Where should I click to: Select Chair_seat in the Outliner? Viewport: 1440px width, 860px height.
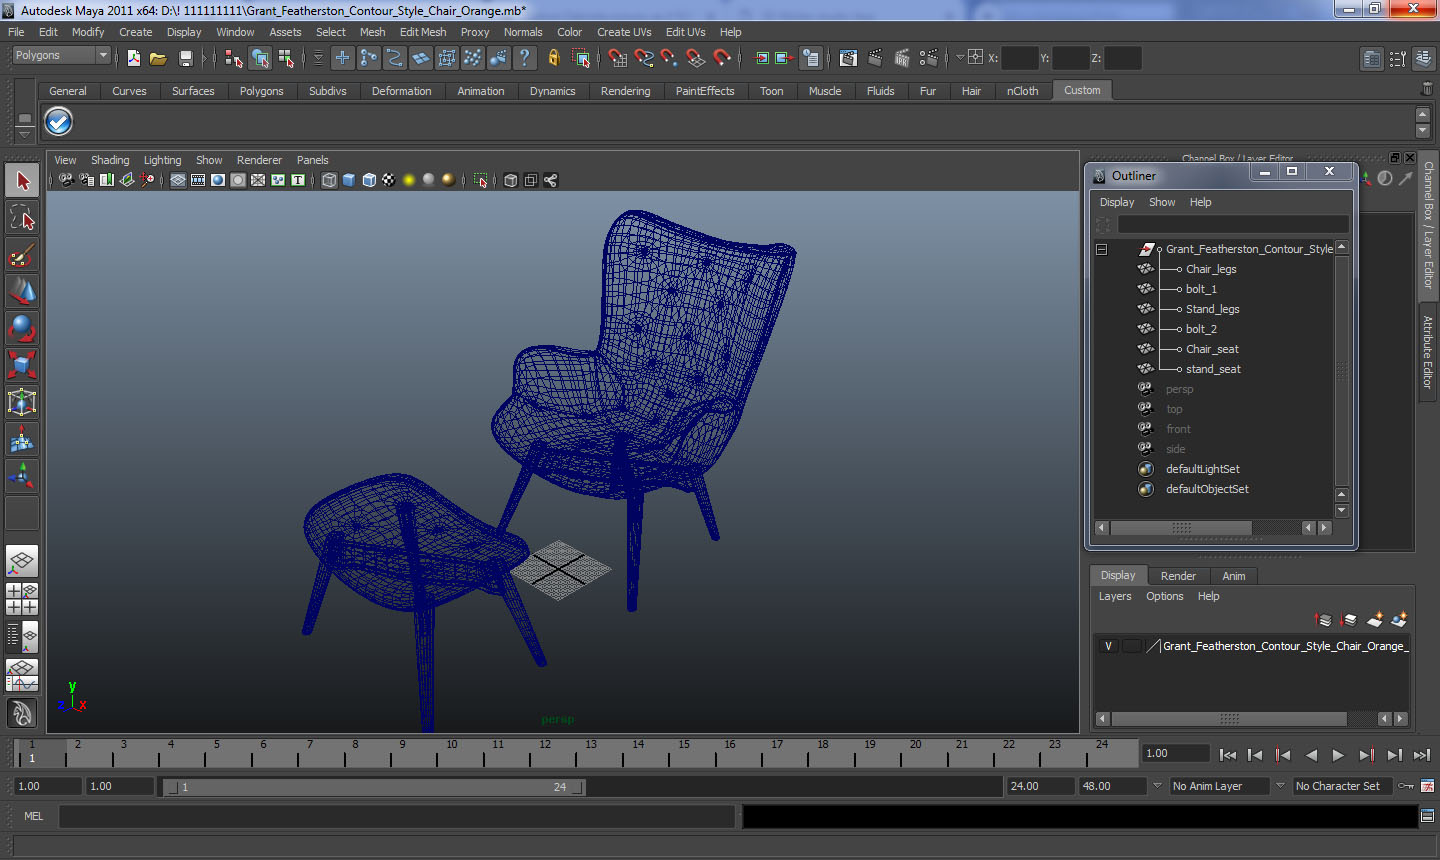click(x=1212, y=349)
